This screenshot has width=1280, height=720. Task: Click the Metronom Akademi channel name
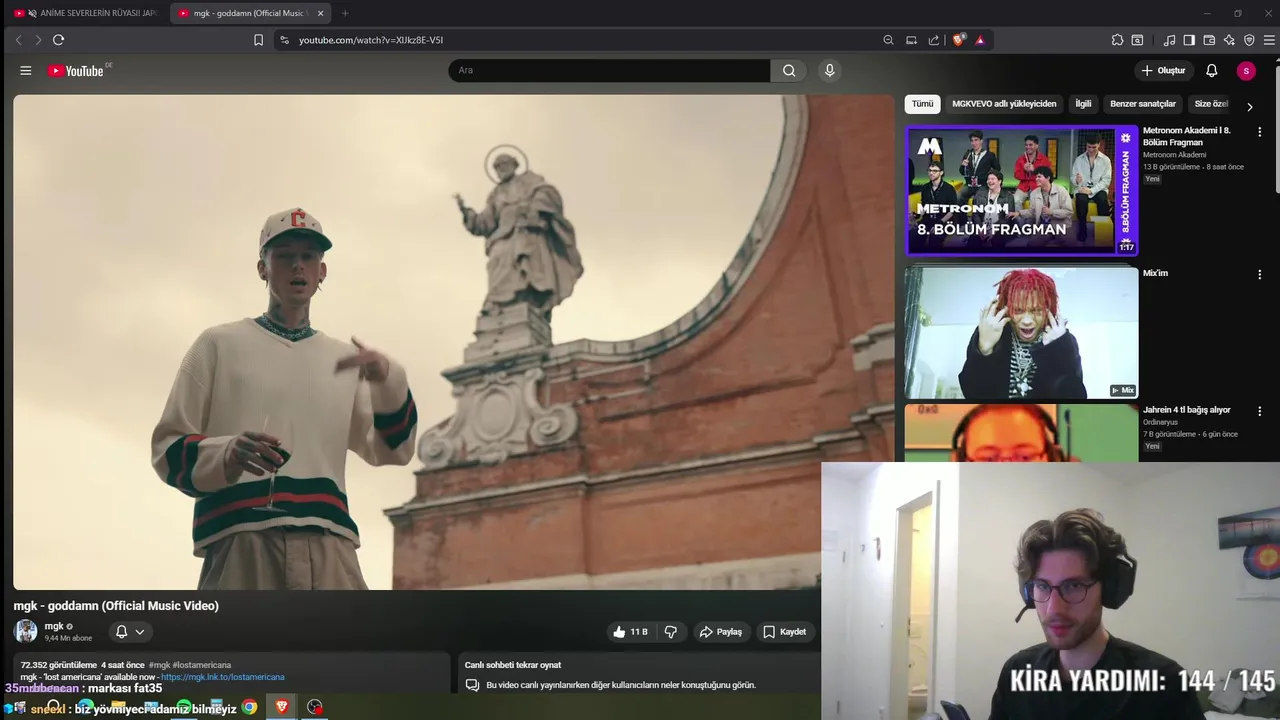(x=1175, y=155)
